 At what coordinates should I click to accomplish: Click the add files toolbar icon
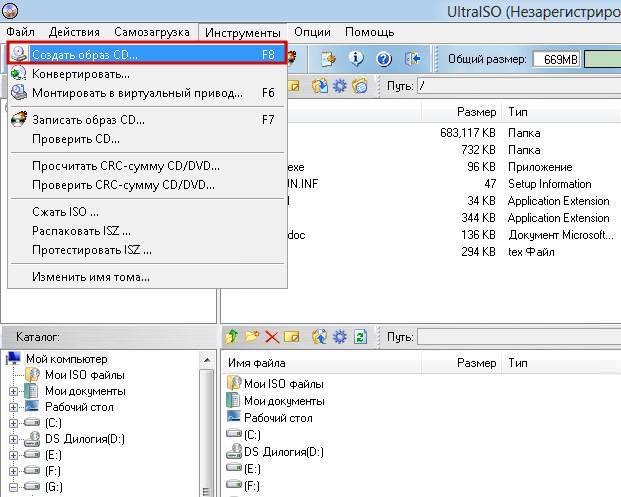329,59
